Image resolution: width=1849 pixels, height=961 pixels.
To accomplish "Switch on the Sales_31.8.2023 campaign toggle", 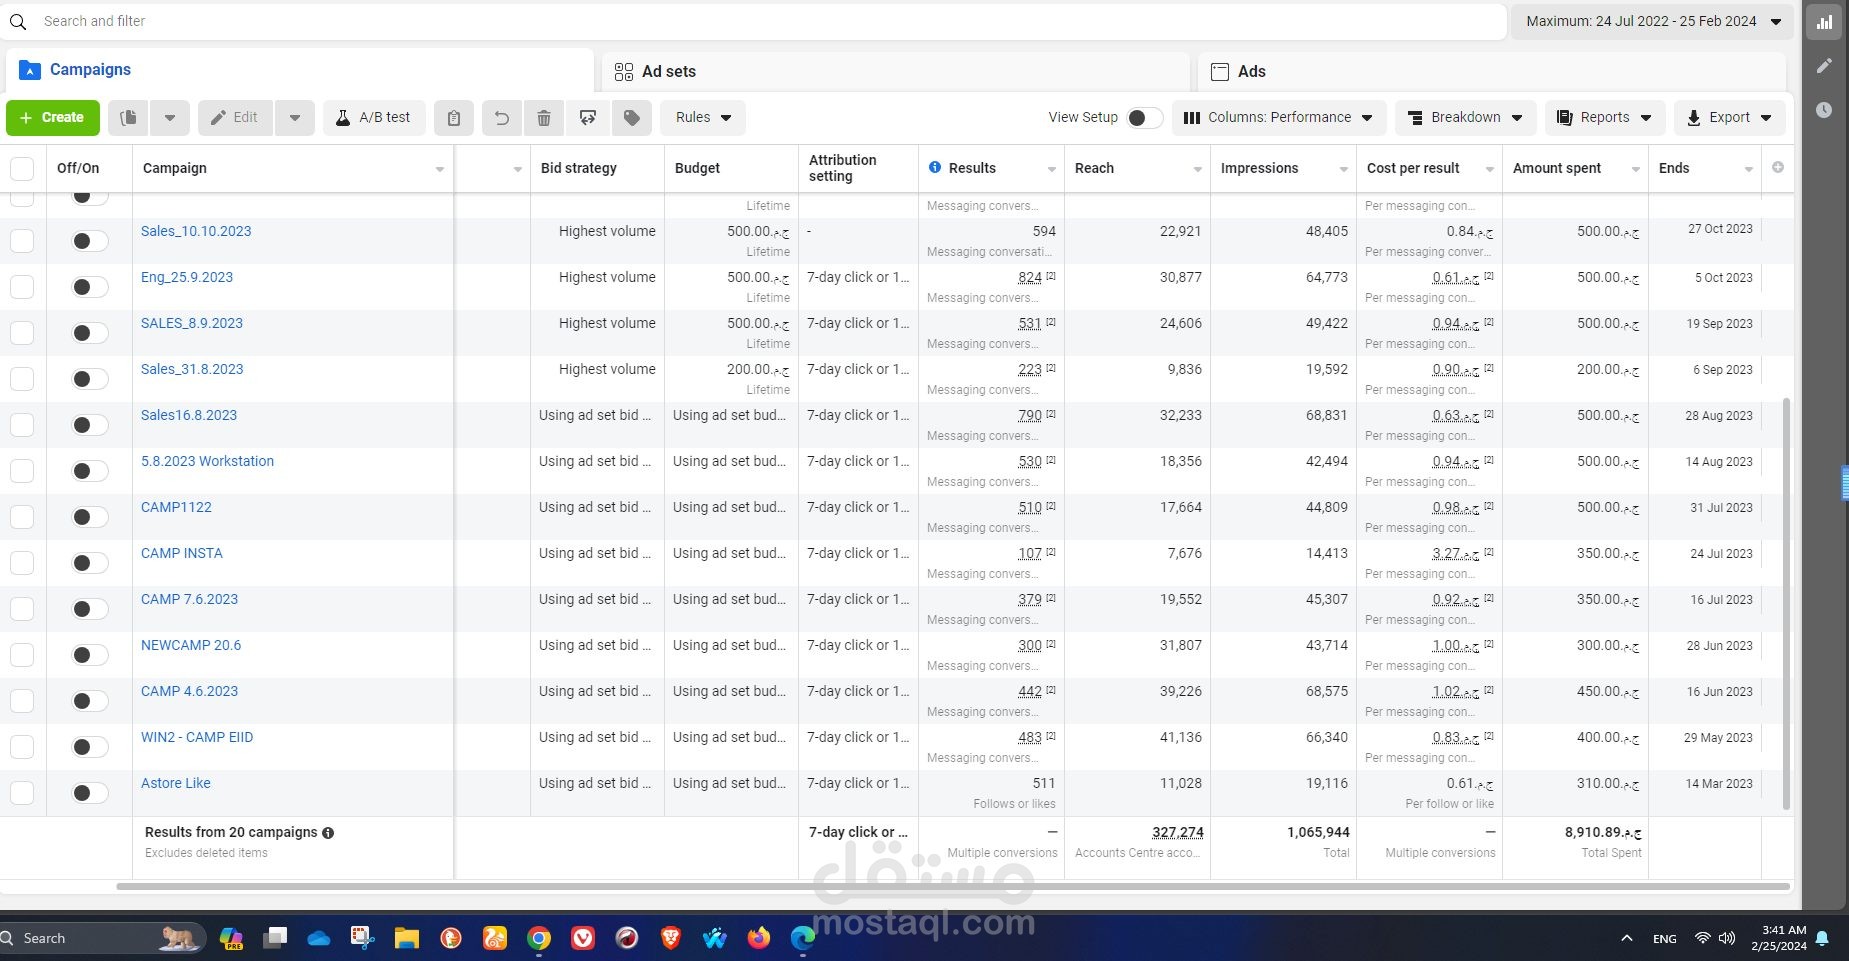I will (x=89, y=379).
